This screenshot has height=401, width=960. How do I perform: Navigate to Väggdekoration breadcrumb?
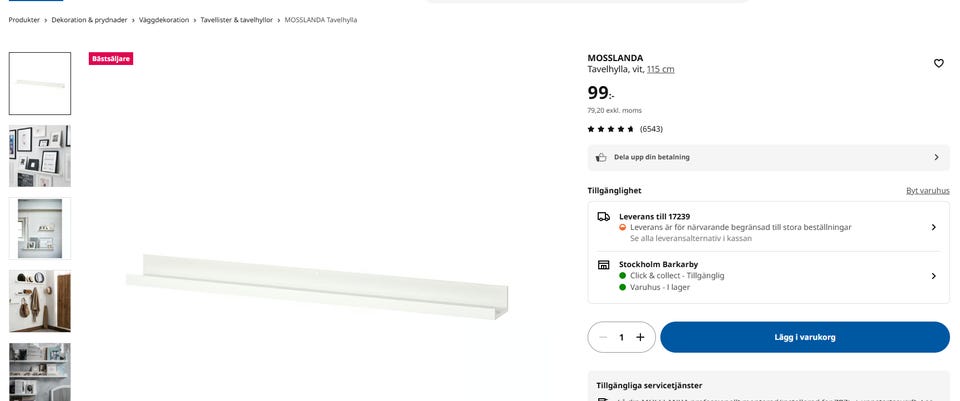click(164, 20)
